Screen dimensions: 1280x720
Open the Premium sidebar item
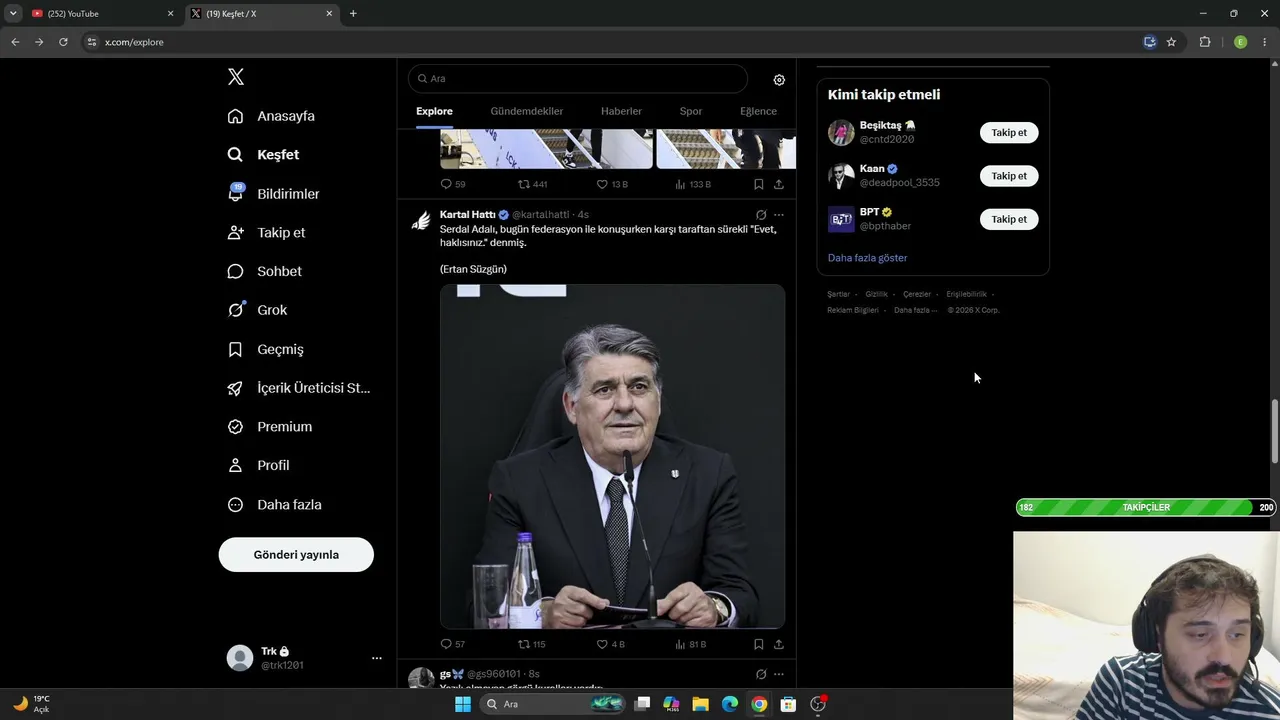[270, 427]
